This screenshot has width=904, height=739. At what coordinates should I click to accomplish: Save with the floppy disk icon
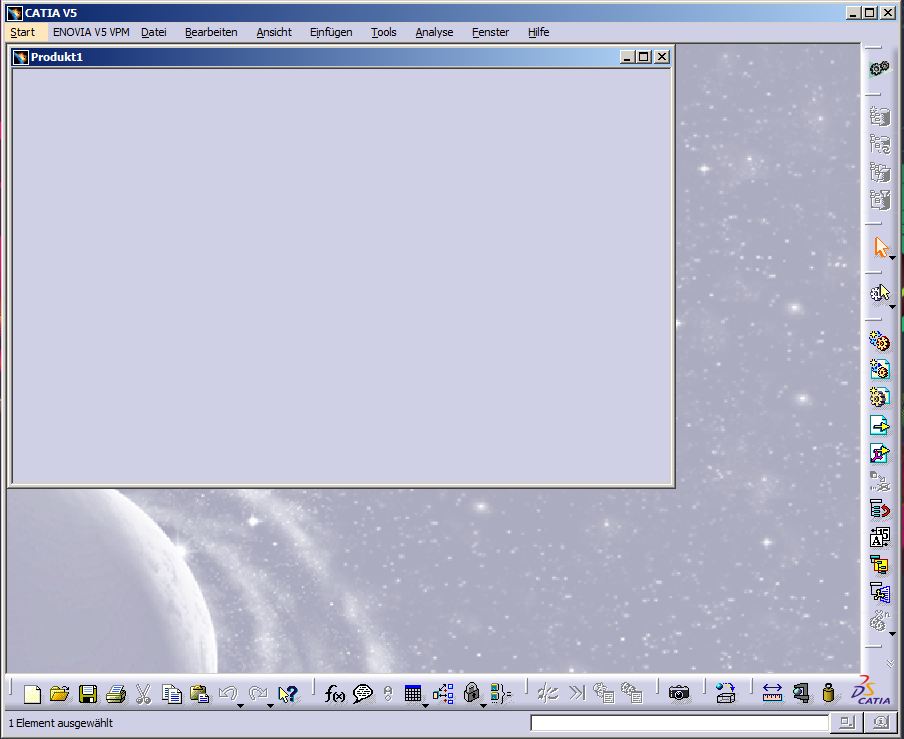tap(88, 693)
